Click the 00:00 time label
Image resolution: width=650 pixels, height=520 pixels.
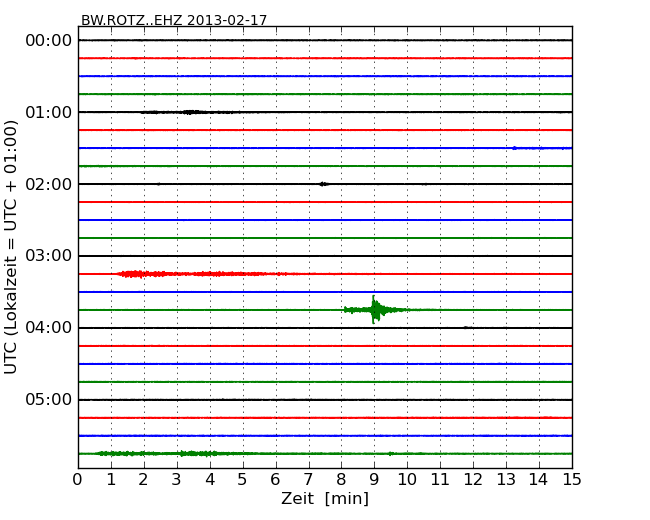pyautogui.click(x=49, y=41)
